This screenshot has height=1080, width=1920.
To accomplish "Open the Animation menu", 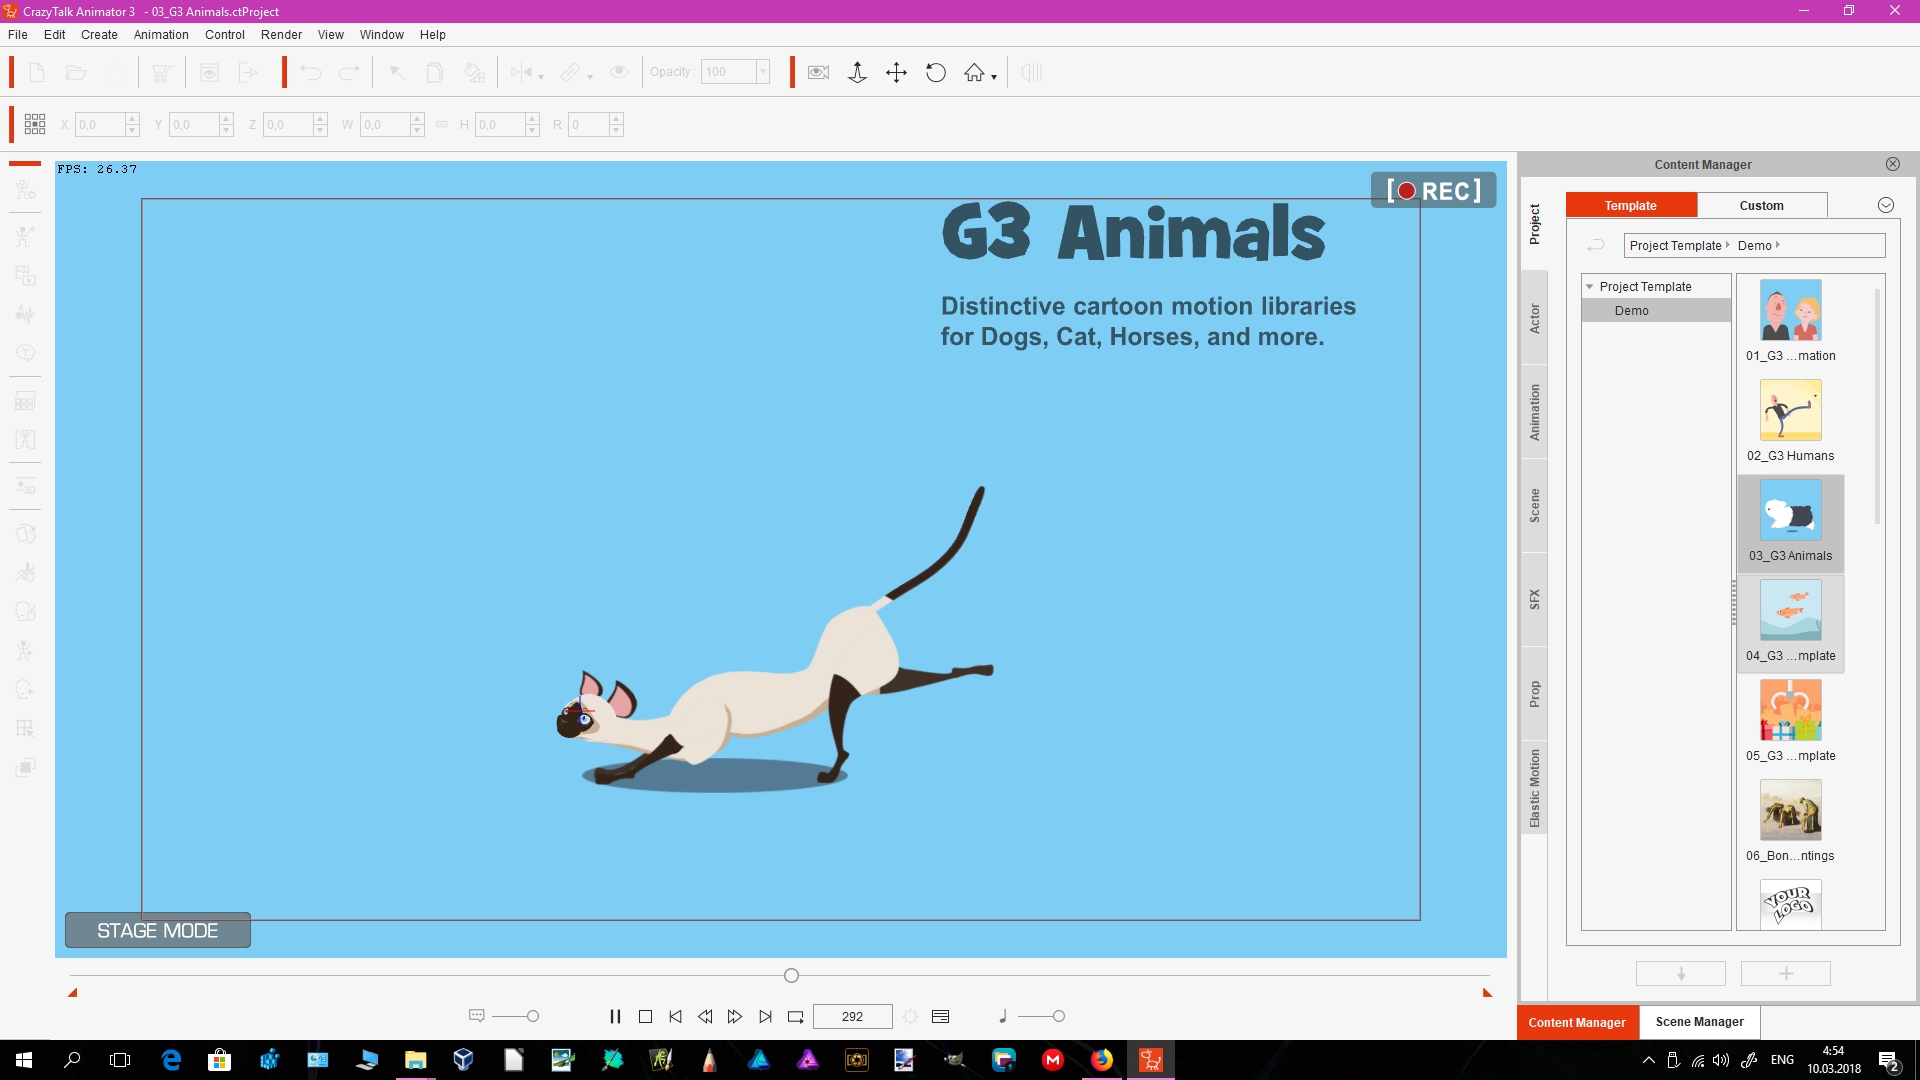I will (x=161, y=34).
